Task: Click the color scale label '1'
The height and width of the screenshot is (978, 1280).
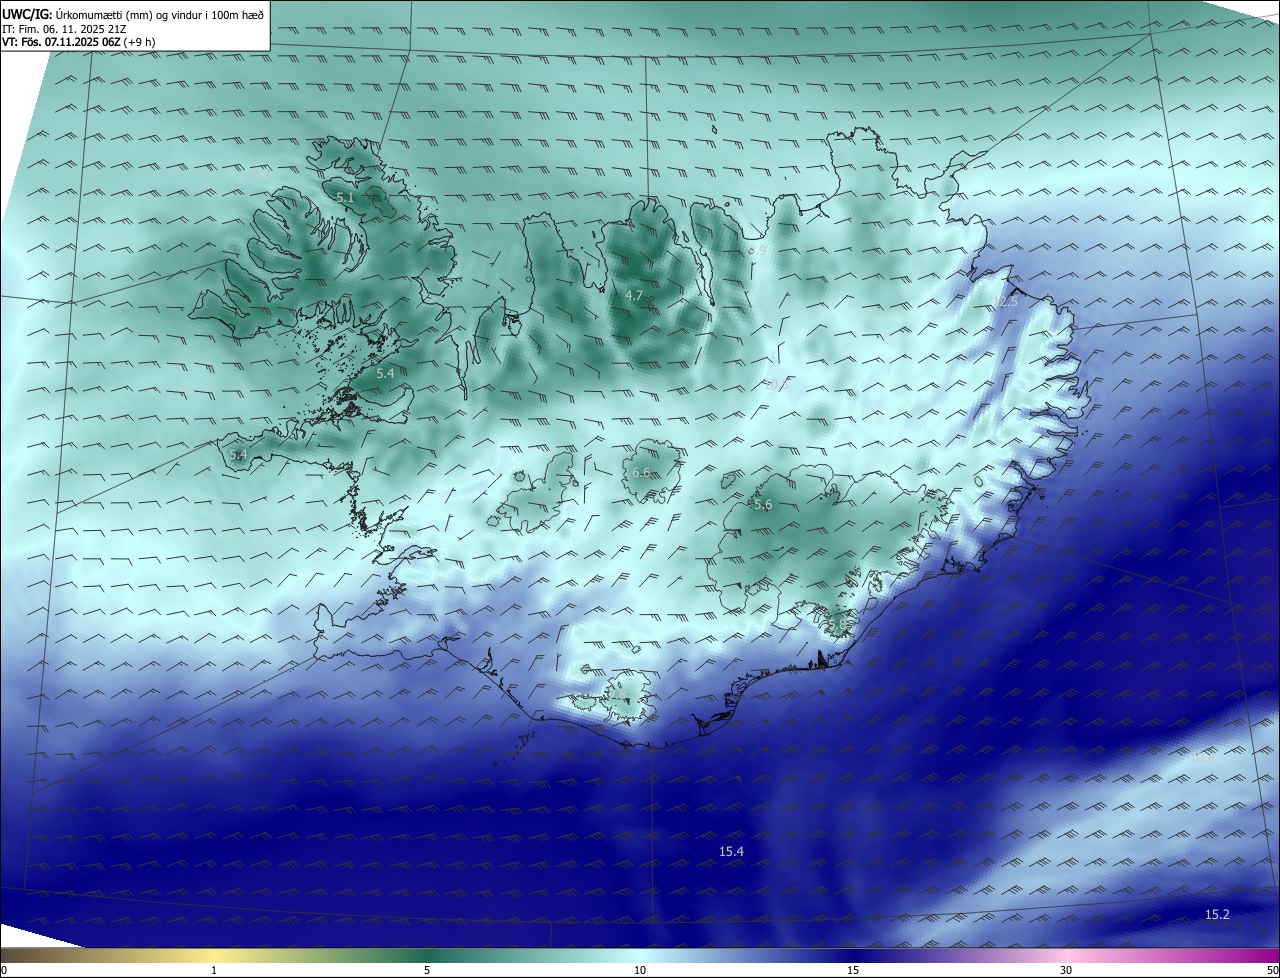Action: 215,970
